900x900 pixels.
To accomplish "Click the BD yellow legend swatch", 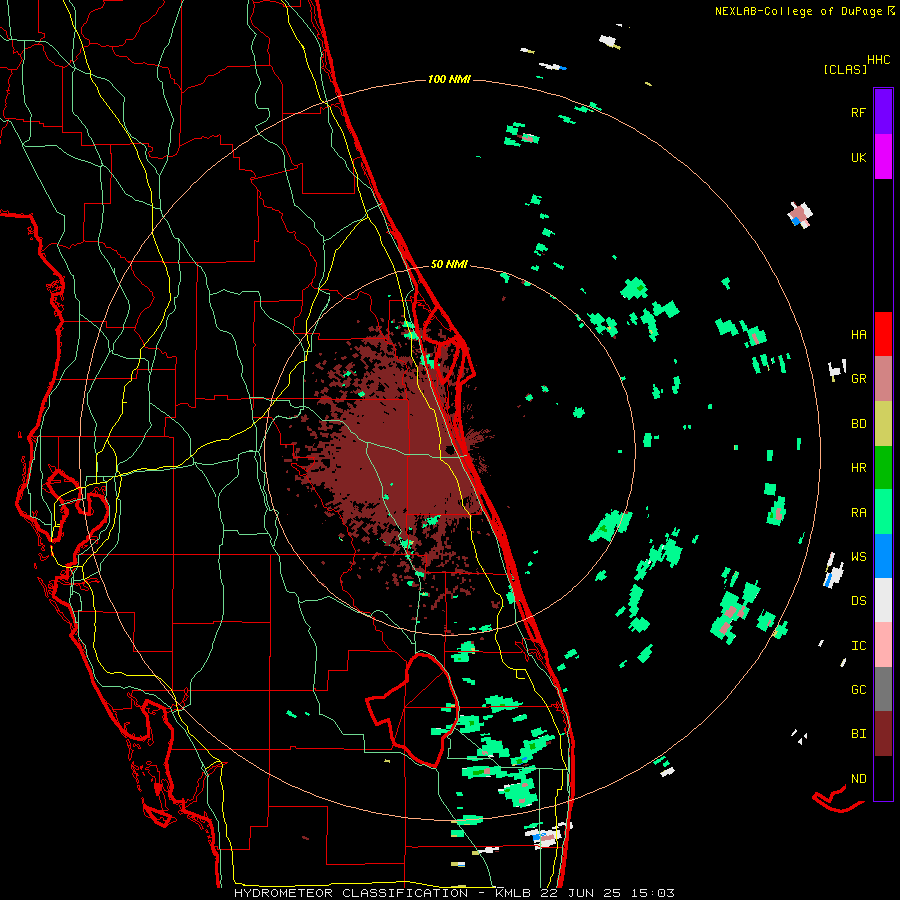I will [883, 423].
